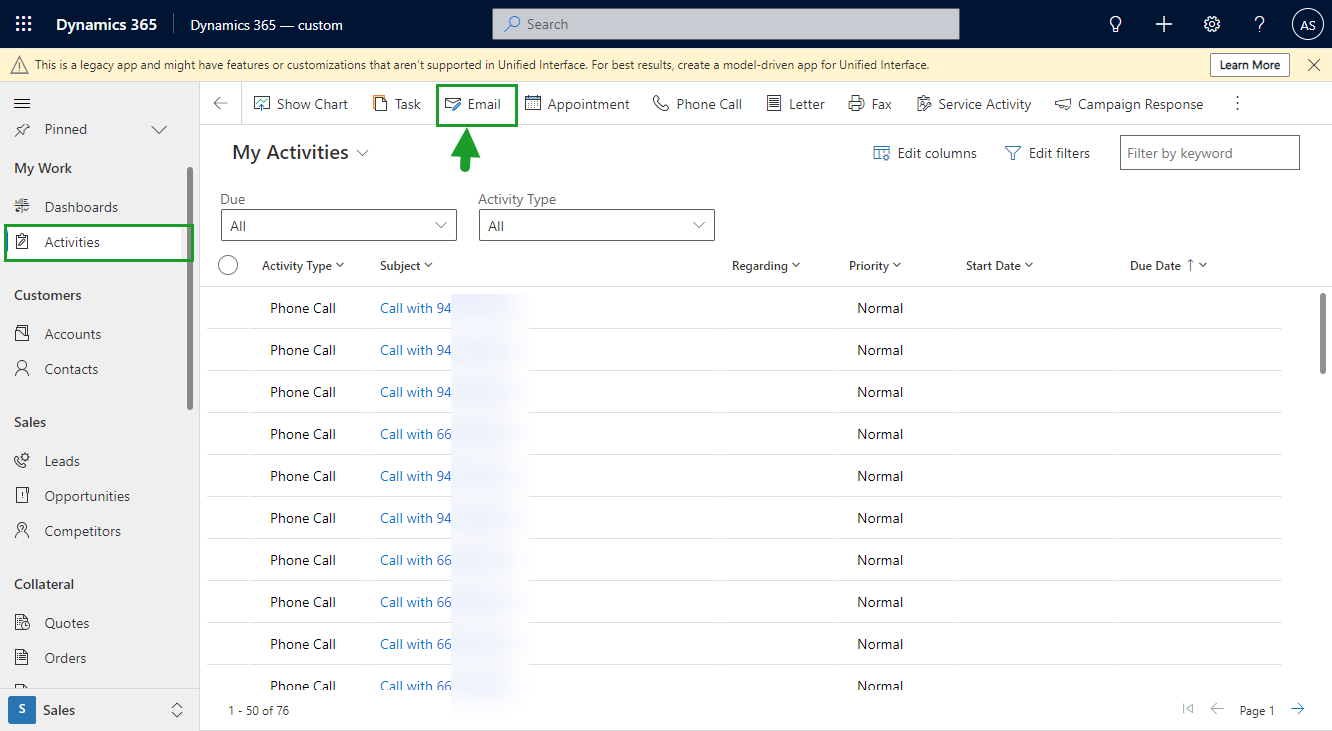This screenshot has width=1332, height=731.
Task: Create a new Email activity
Action: 476,103
